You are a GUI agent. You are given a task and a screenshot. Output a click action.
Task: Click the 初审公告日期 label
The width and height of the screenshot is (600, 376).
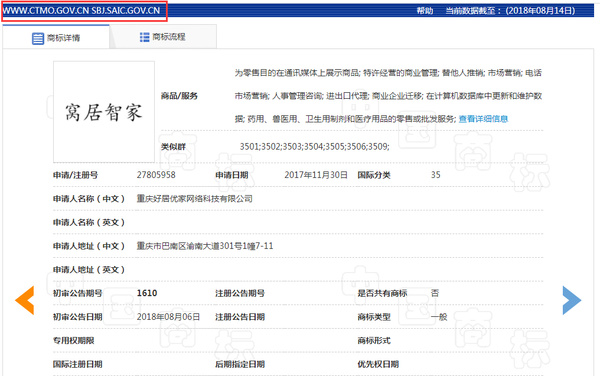[77, 317]
